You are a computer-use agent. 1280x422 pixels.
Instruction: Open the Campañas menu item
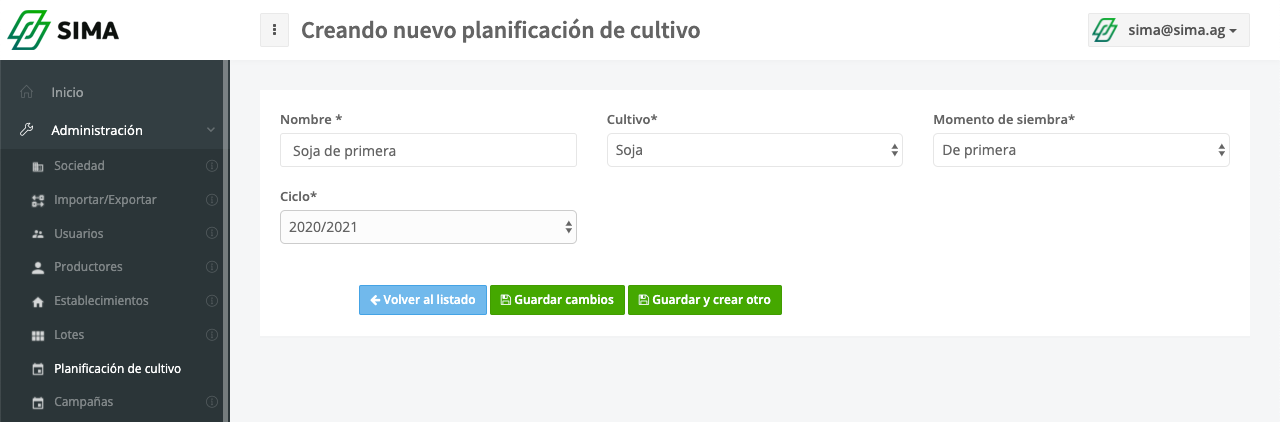click(83, 402)
